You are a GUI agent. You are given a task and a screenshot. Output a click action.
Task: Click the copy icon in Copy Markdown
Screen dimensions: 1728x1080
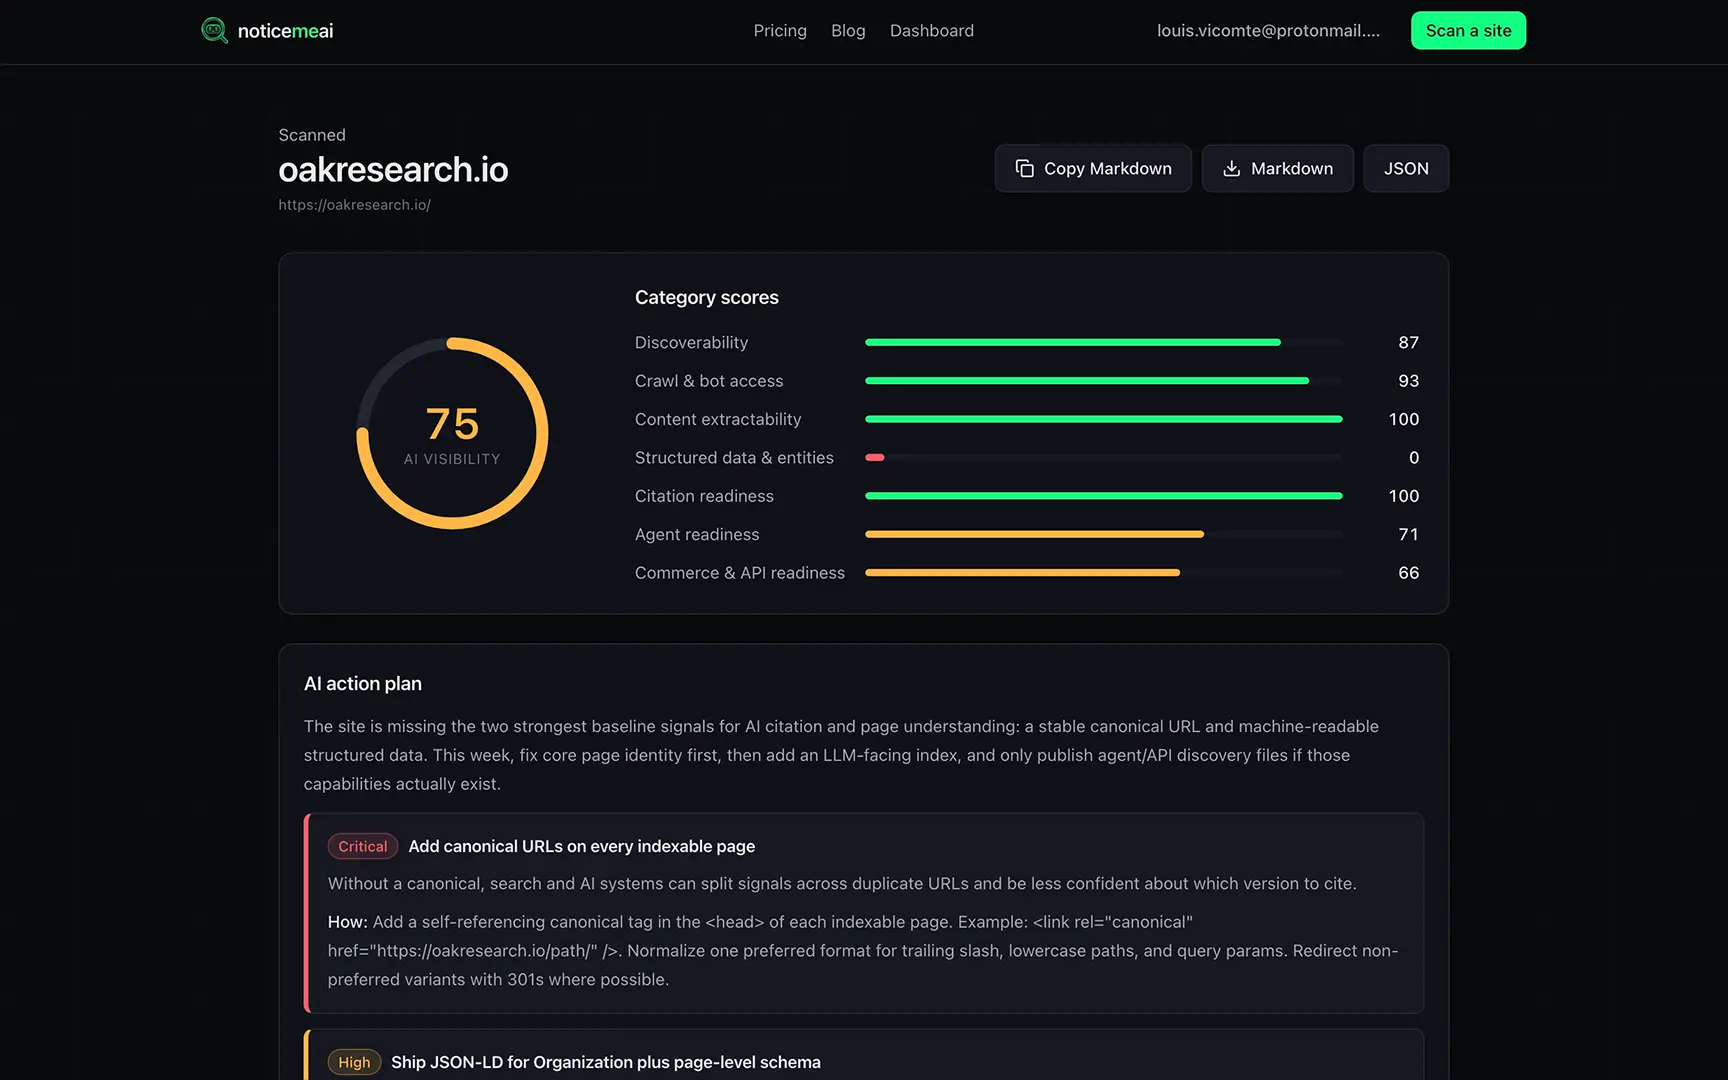tap(1024, 168)
